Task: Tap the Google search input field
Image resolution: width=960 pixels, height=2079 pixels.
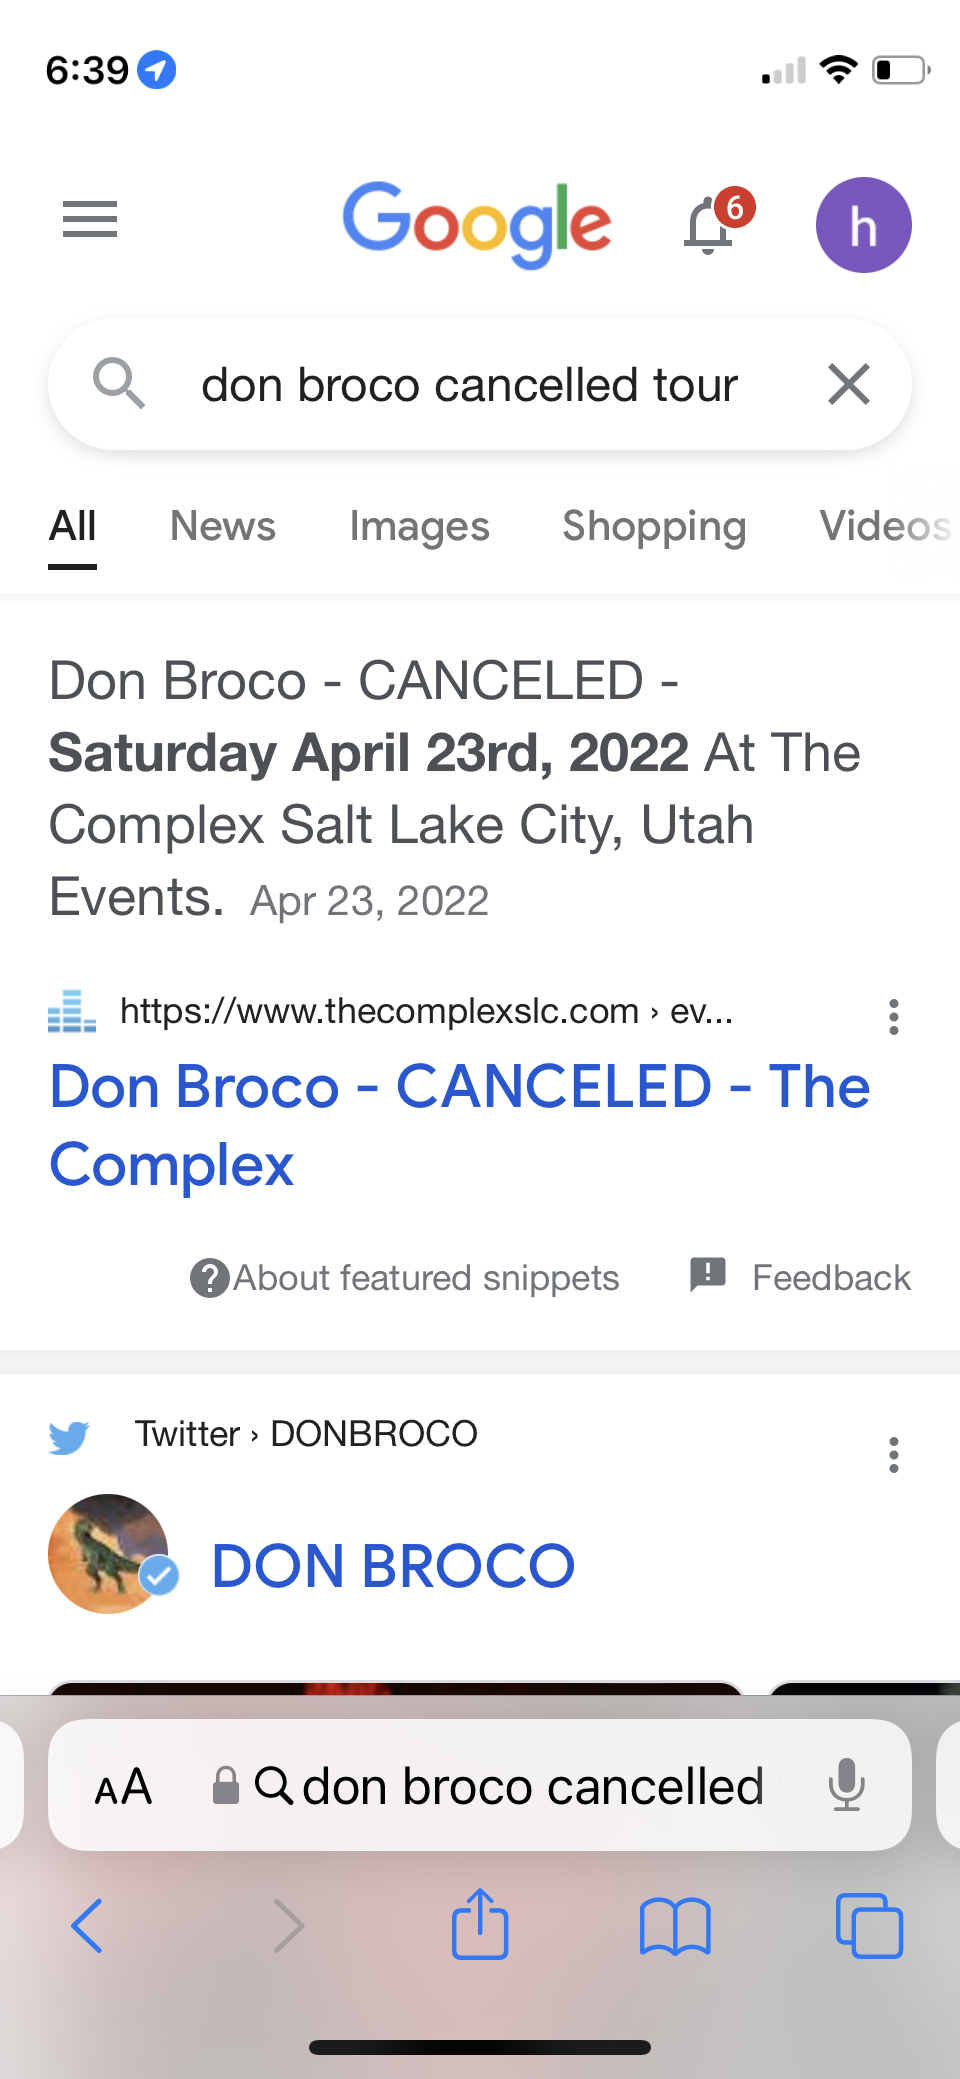Action: [x=470, y=385]
